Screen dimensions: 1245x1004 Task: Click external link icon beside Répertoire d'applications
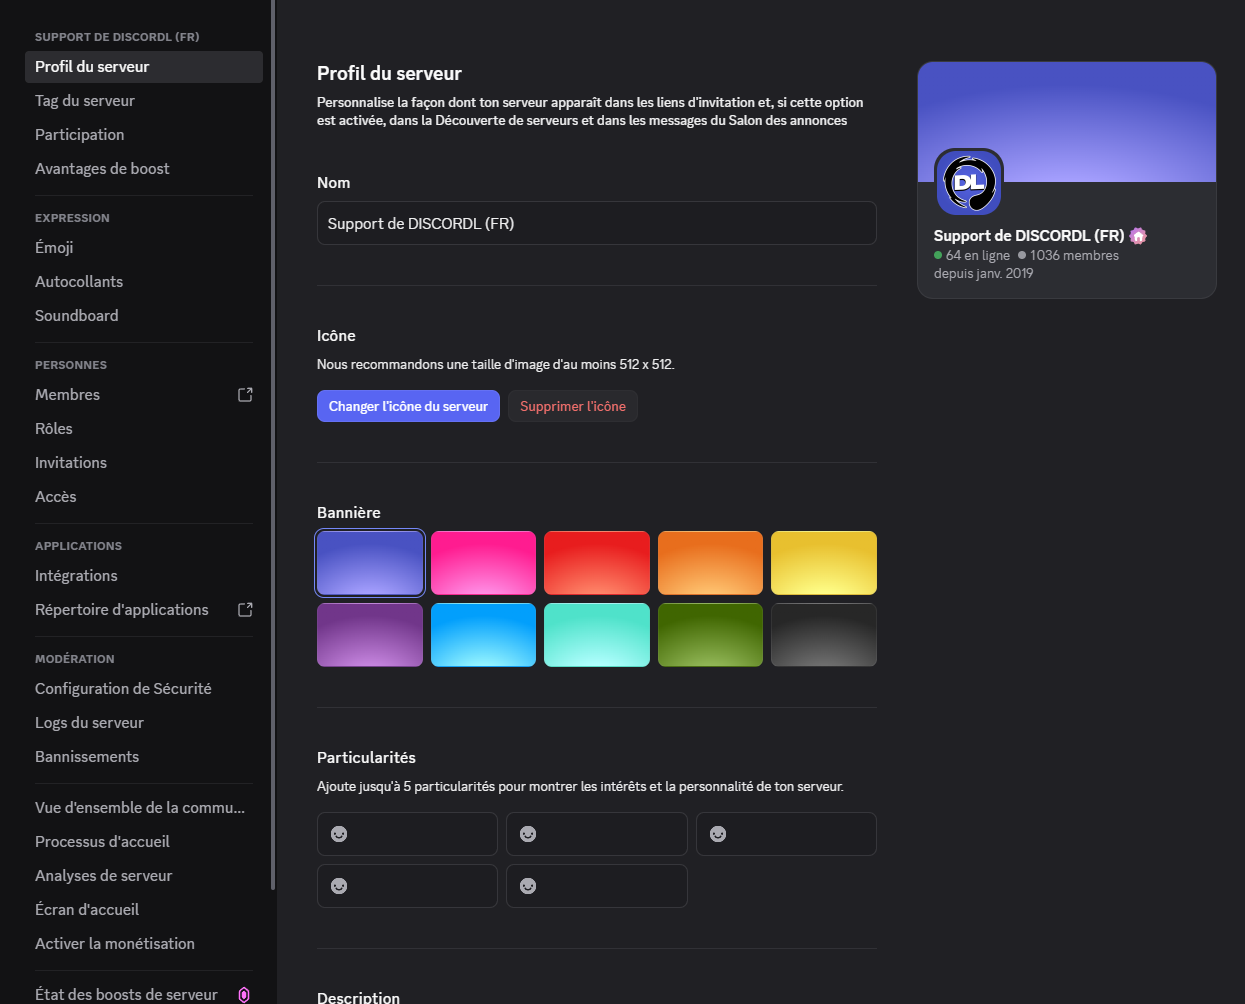coord(245,610)
